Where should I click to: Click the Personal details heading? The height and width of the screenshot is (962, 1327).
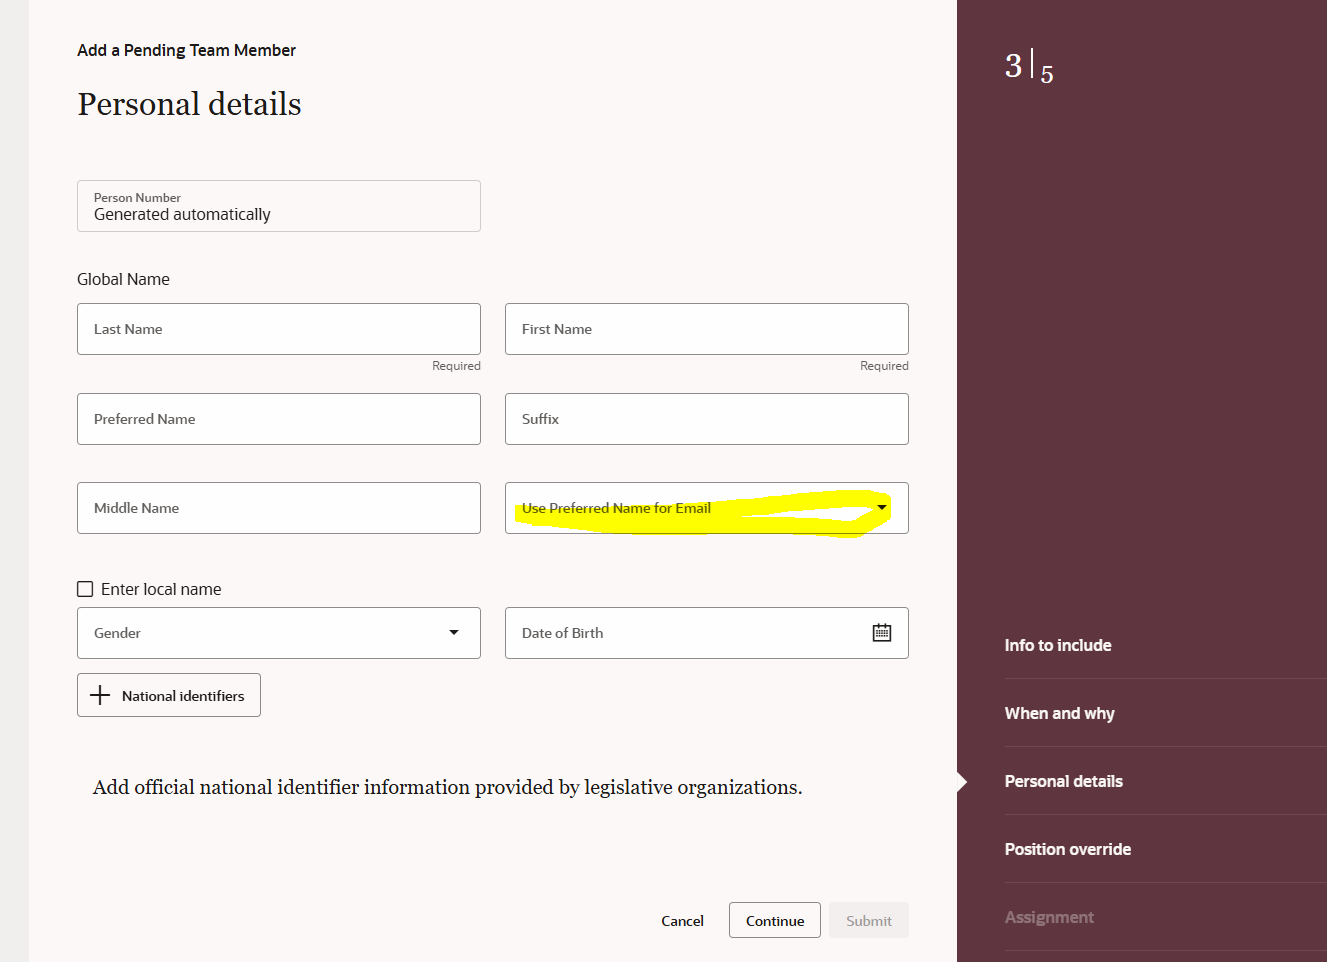[x=189, y=104]
